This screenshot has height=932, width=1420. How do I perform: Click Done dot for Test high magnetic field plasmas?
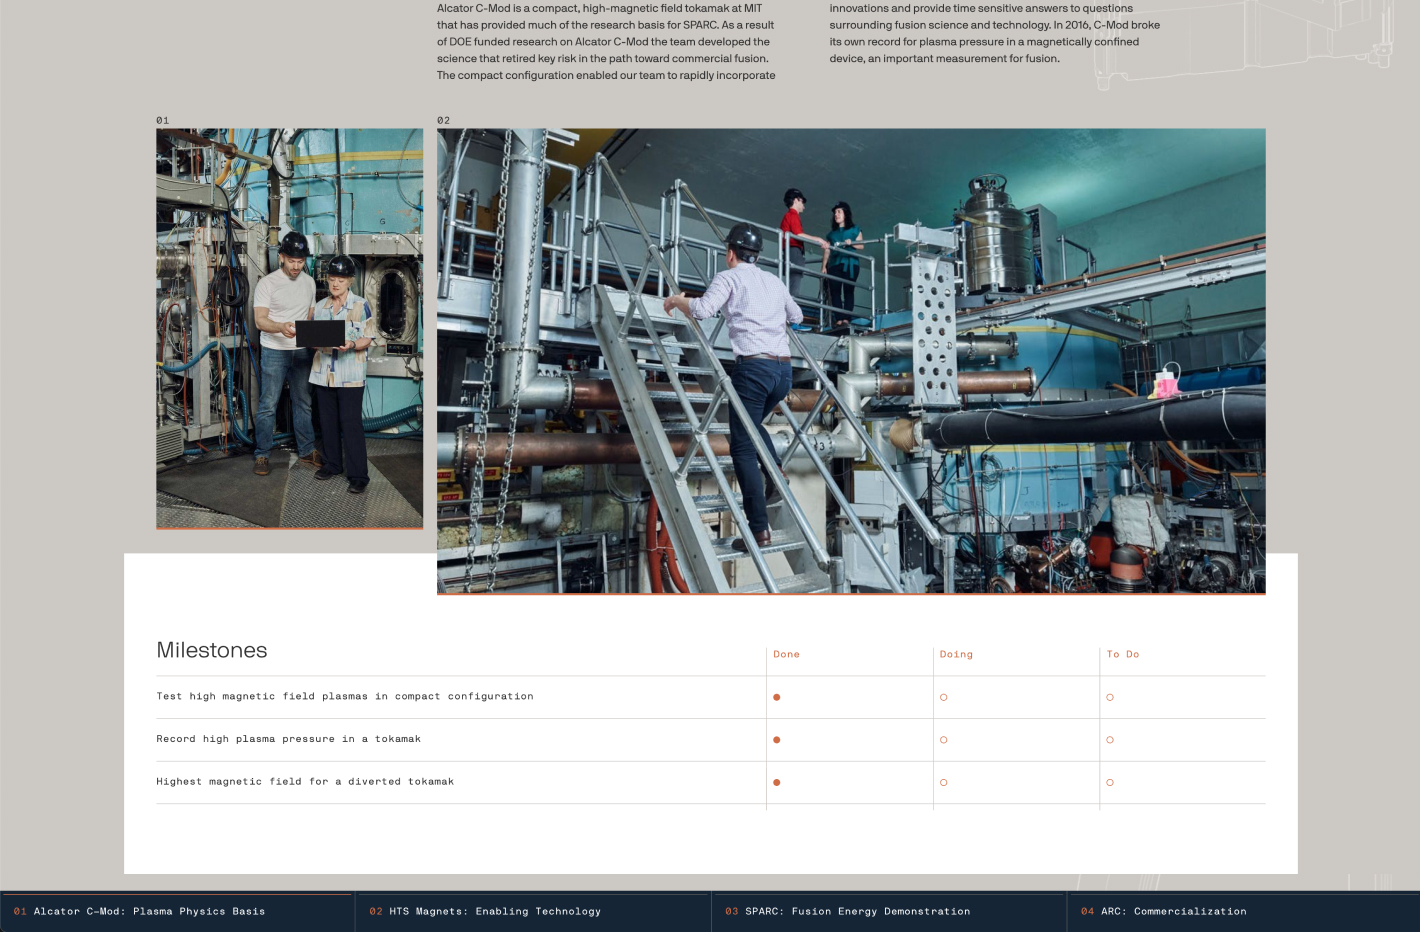tap(777, 697)
